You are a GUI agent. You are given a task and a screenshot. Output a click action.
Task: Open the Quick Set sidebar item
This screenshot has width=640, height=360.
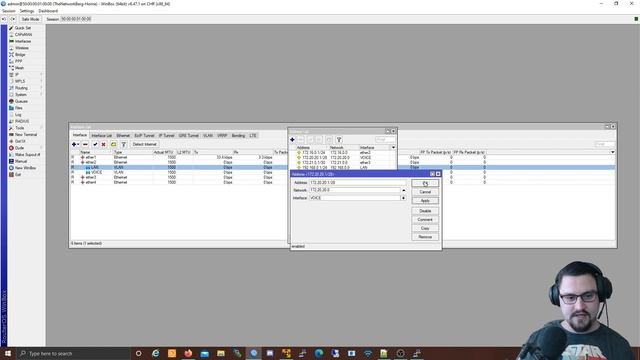click(x=22, y=28)
